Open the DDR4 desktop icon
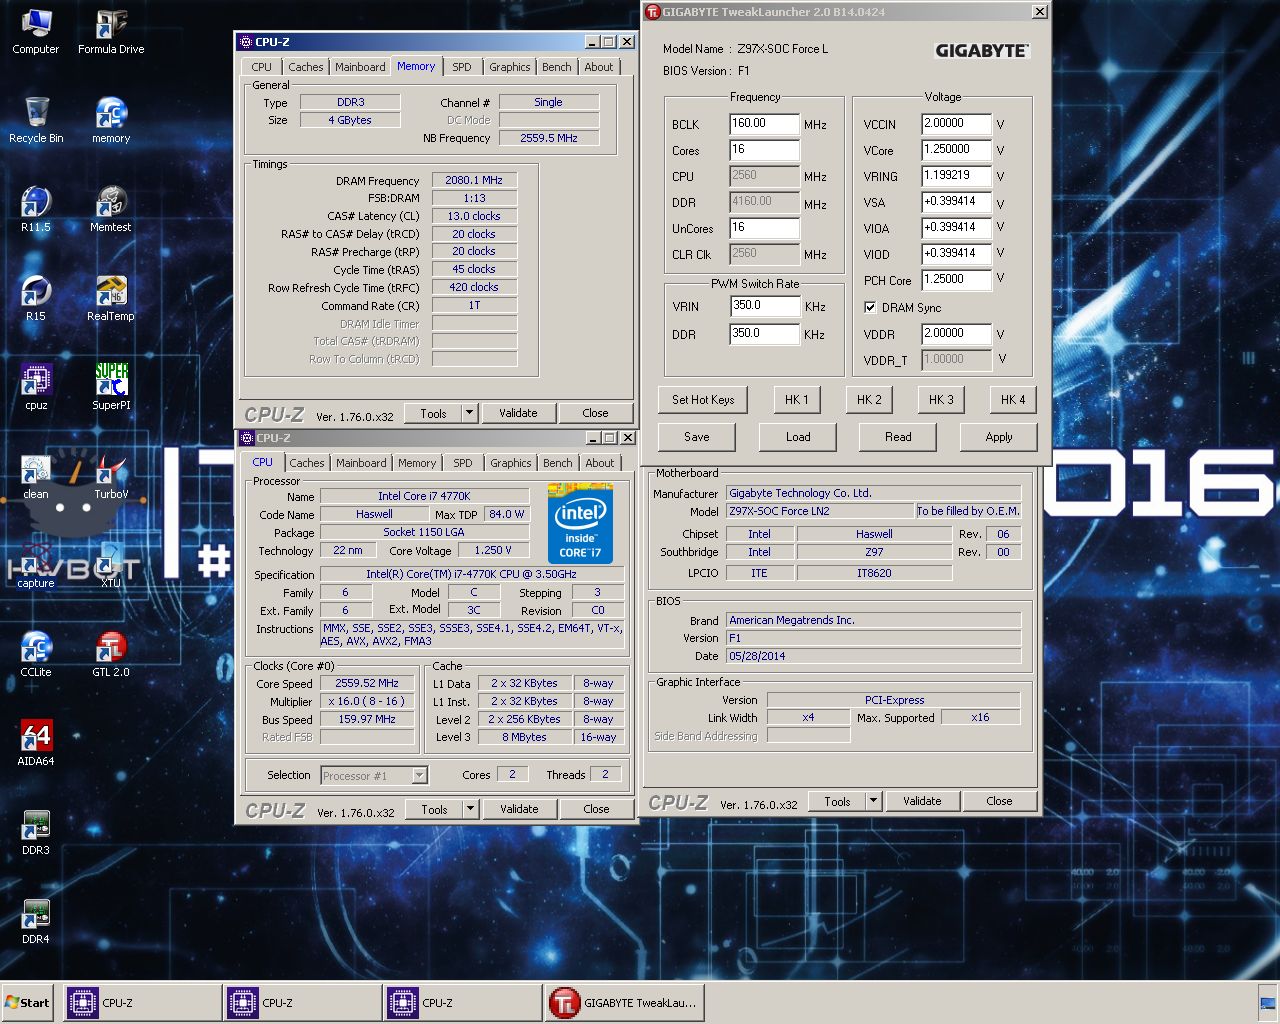 point(35,921)
